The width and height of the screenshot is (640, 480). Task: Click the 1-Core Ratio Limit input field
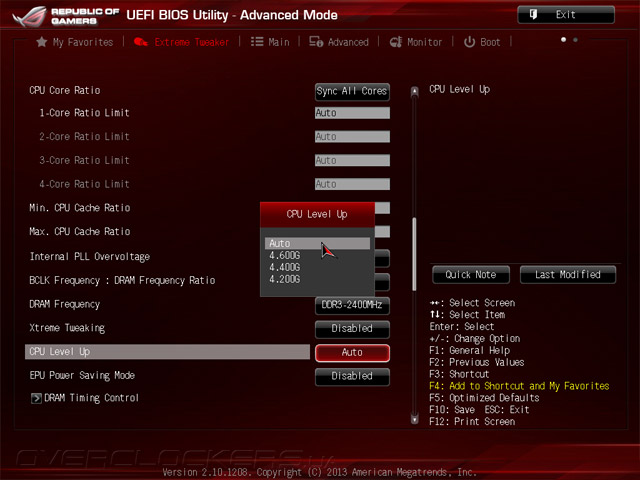pyautogui.click(x=352, y=113)
